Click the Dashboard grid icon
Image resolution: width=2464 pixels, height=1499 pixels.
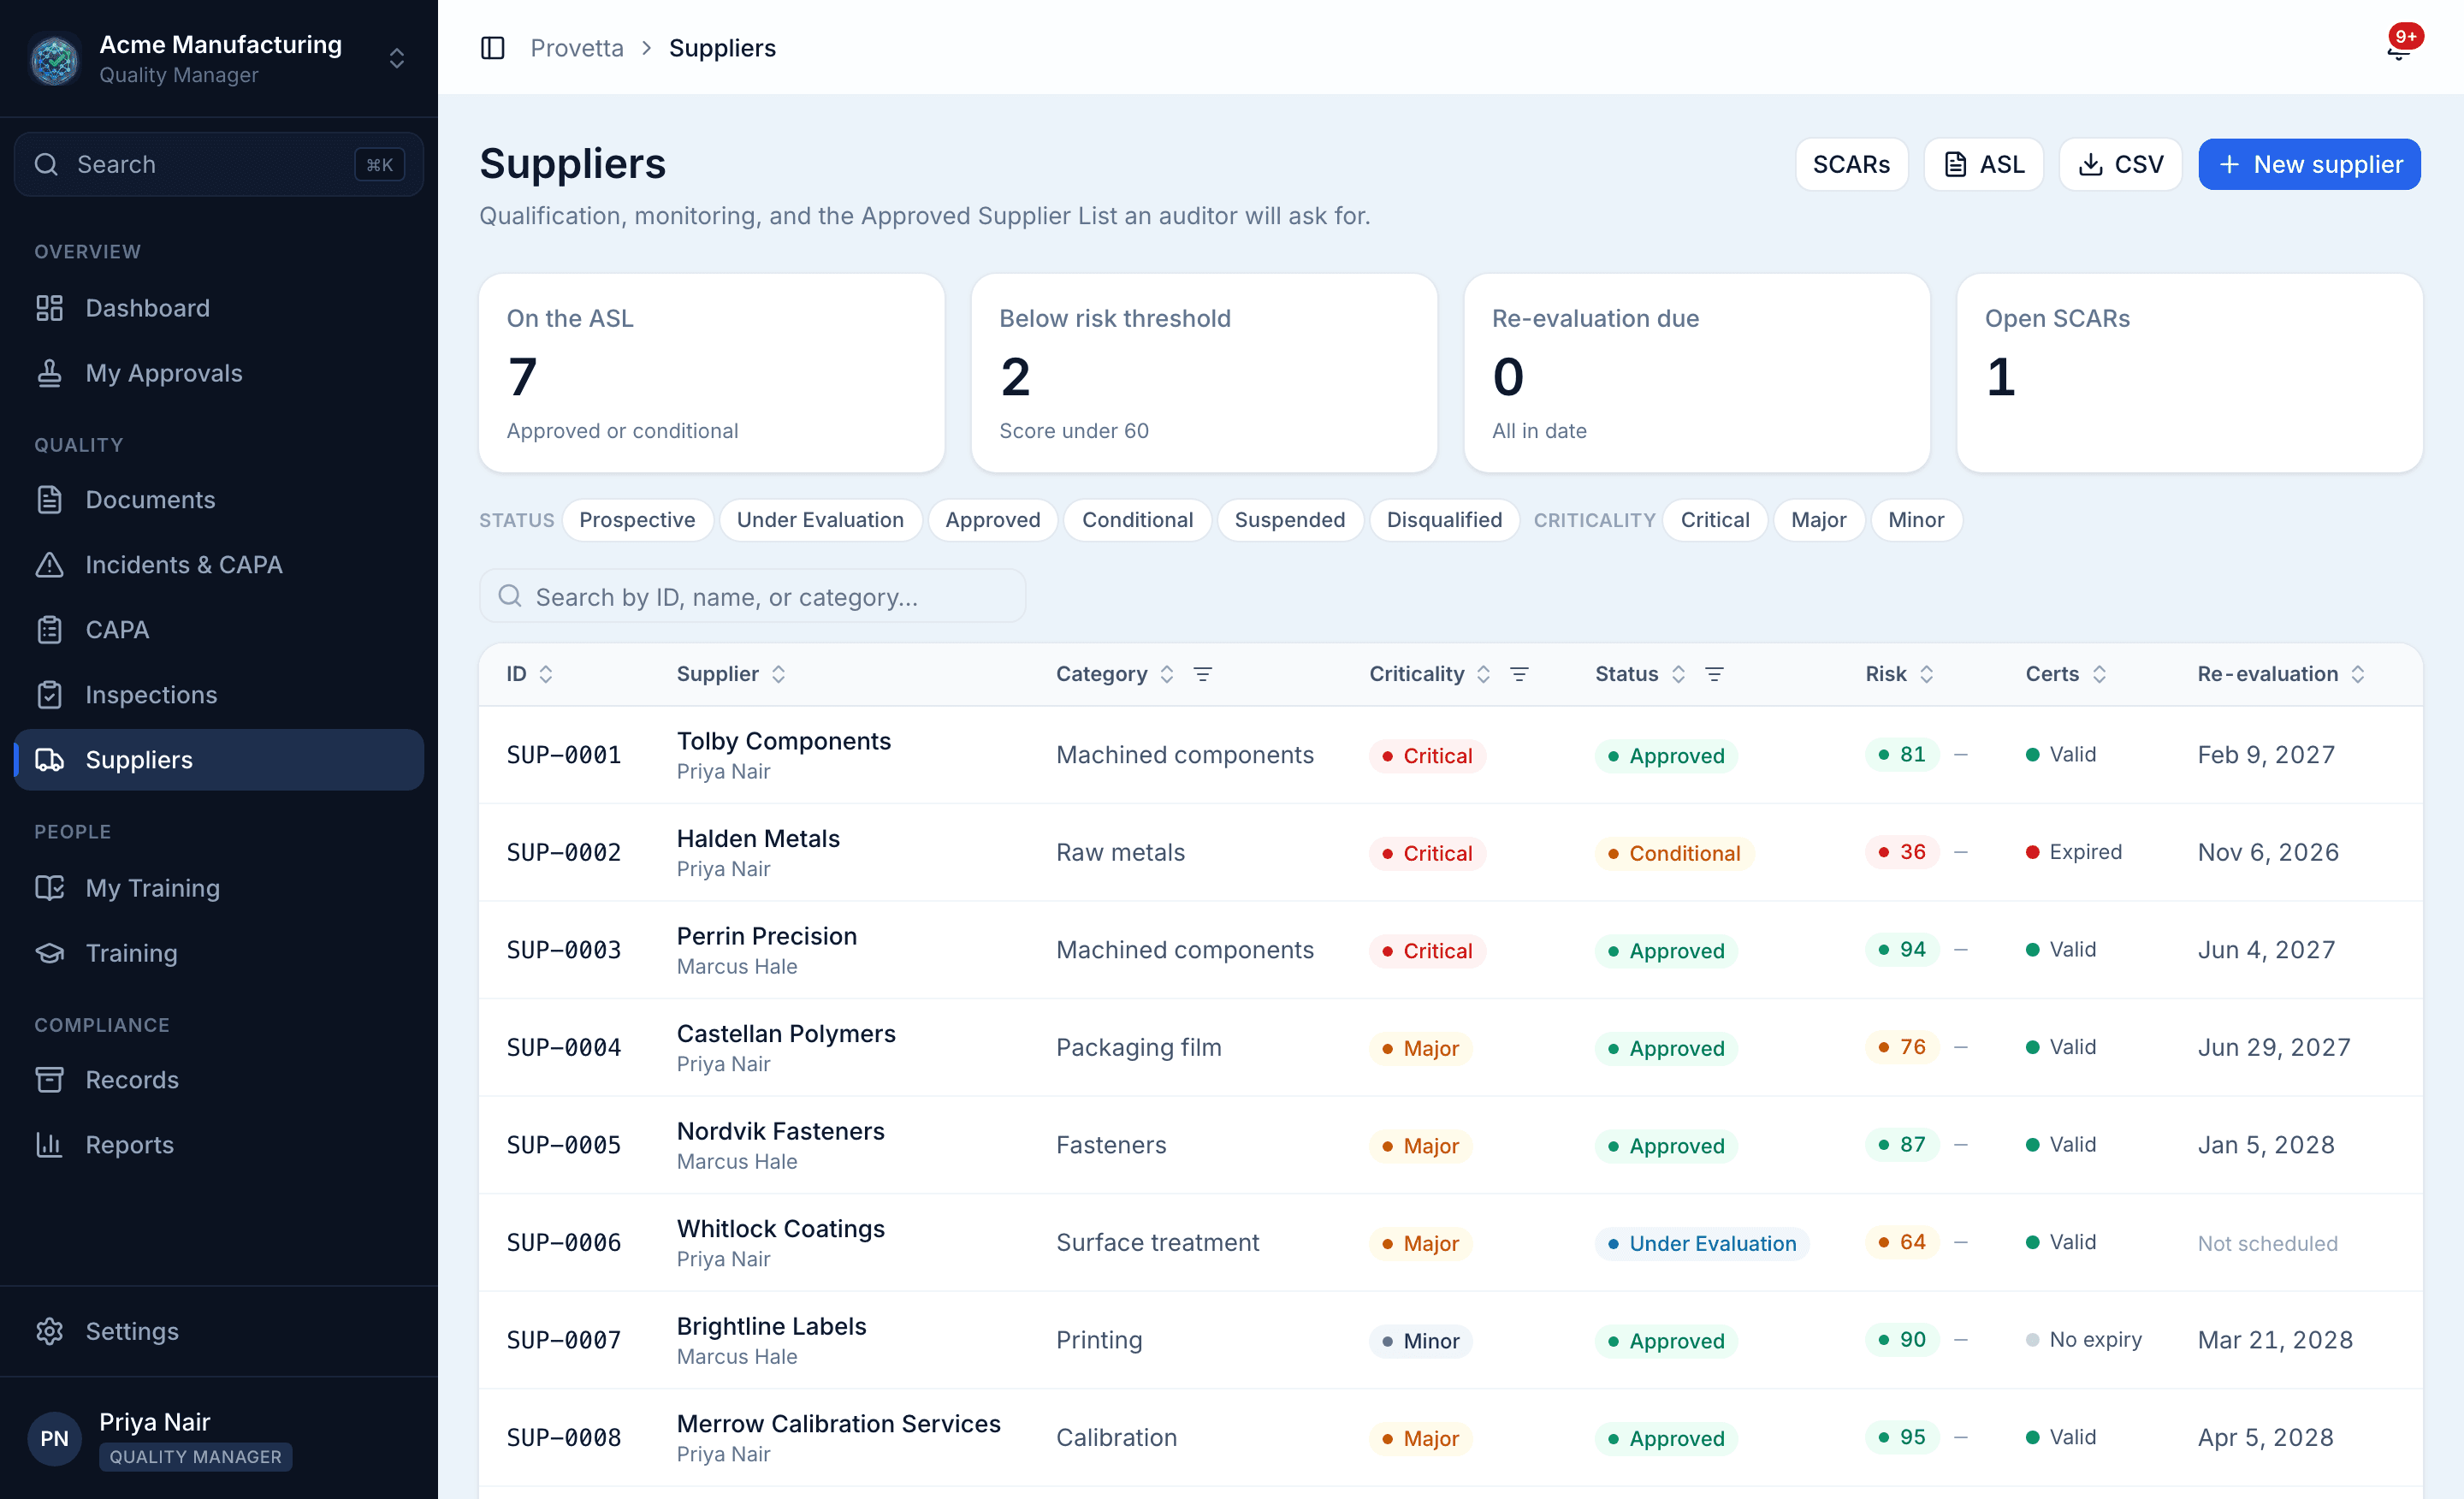[x=49, y=308]
